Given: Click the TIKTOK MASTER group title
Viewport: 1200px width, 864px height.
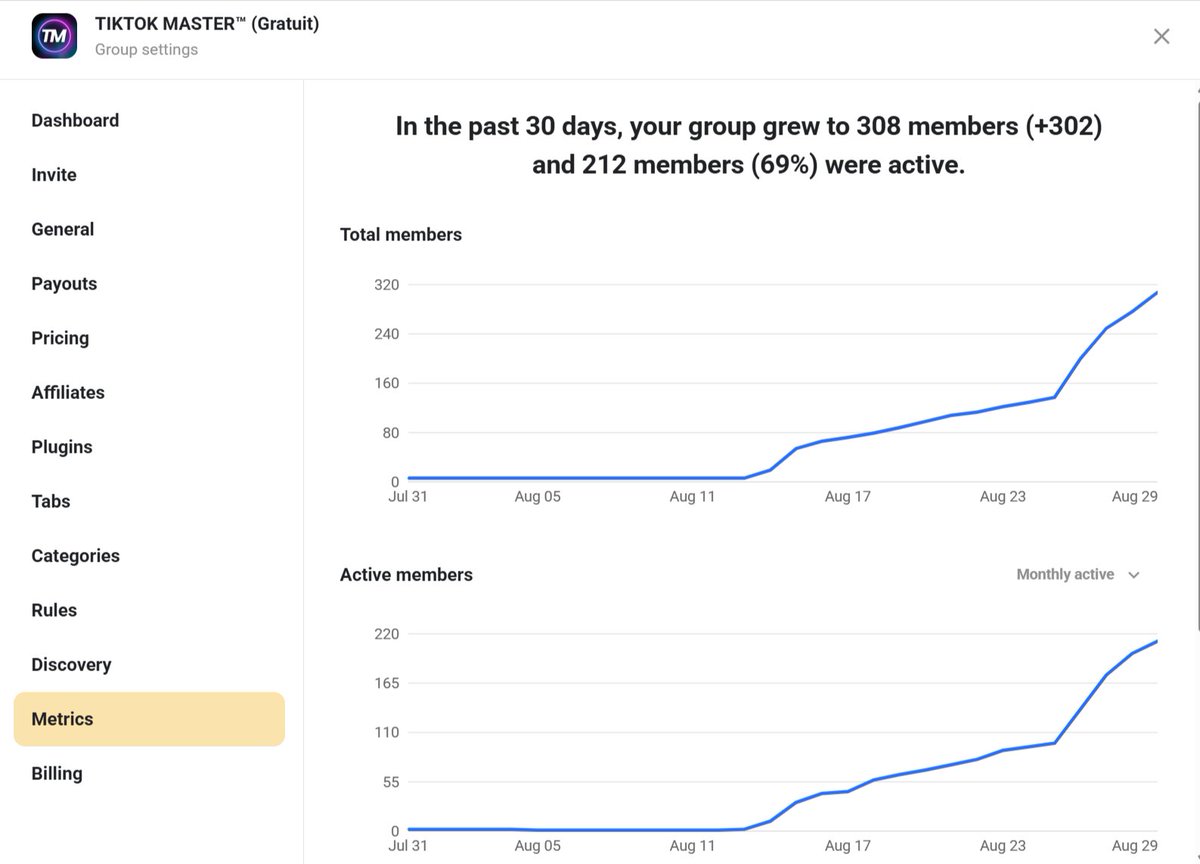Looking at the screenshot, I should coord(207,22).
